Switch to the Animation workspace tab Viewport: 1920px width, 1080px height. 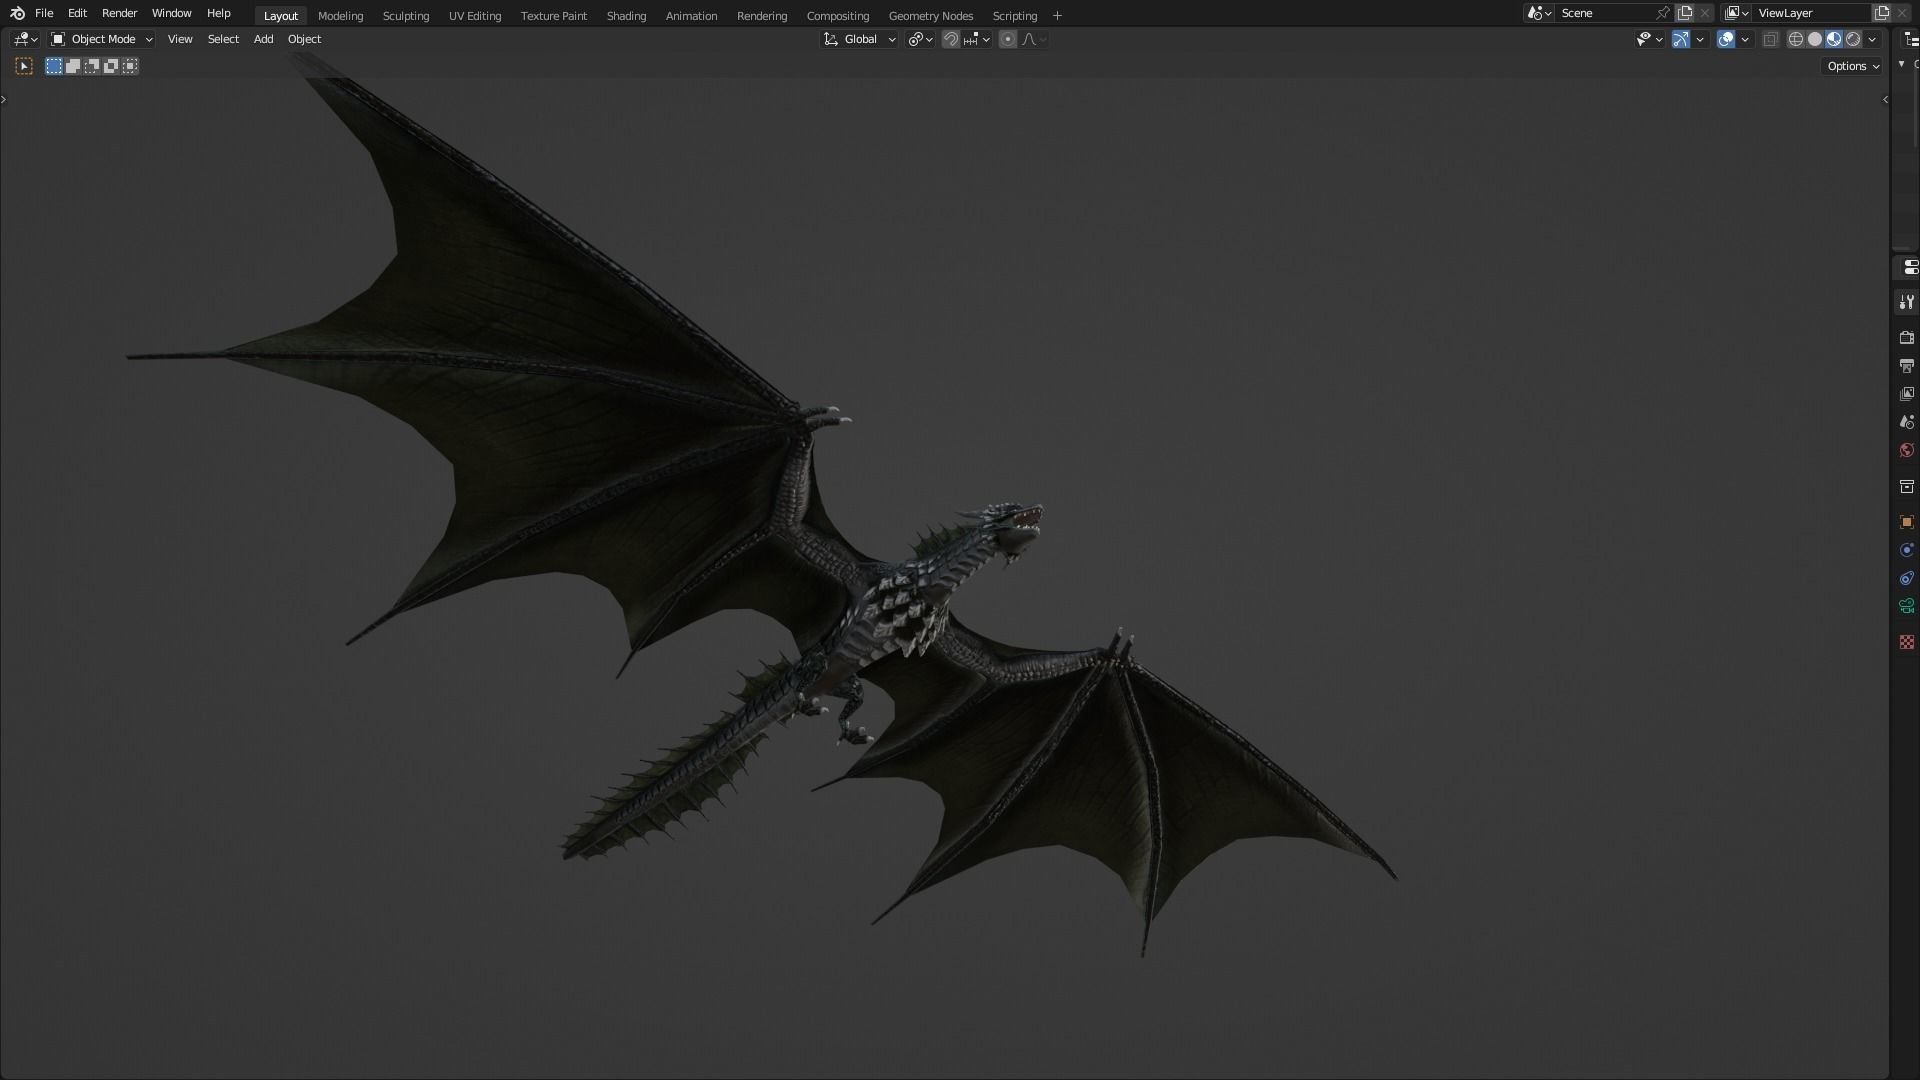pyautogui.click(x=691, y=16)
